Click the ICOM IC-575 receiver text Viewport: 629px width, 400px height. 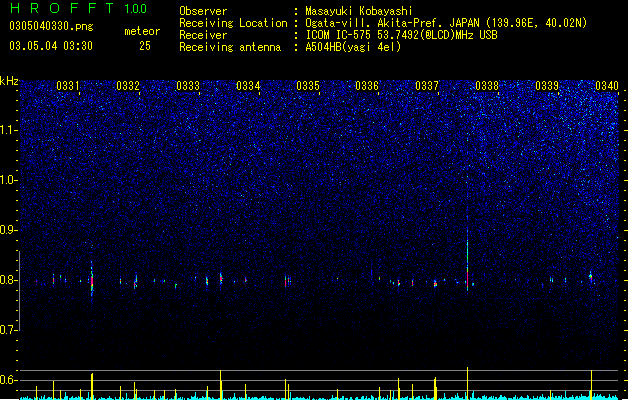(401, 35)
